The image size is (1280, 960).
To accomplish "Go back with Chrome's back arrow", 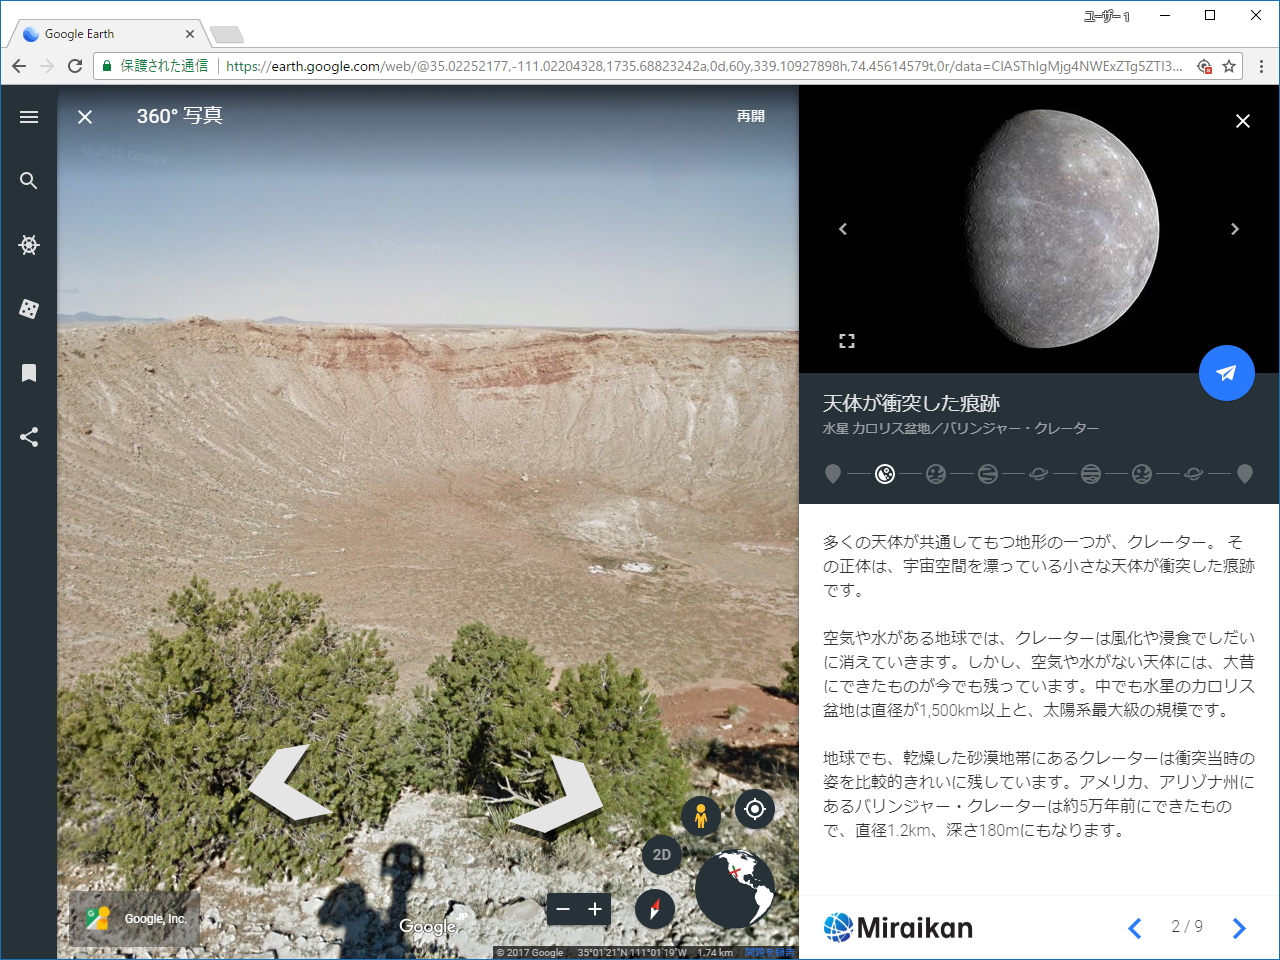I will coord(19,66).
